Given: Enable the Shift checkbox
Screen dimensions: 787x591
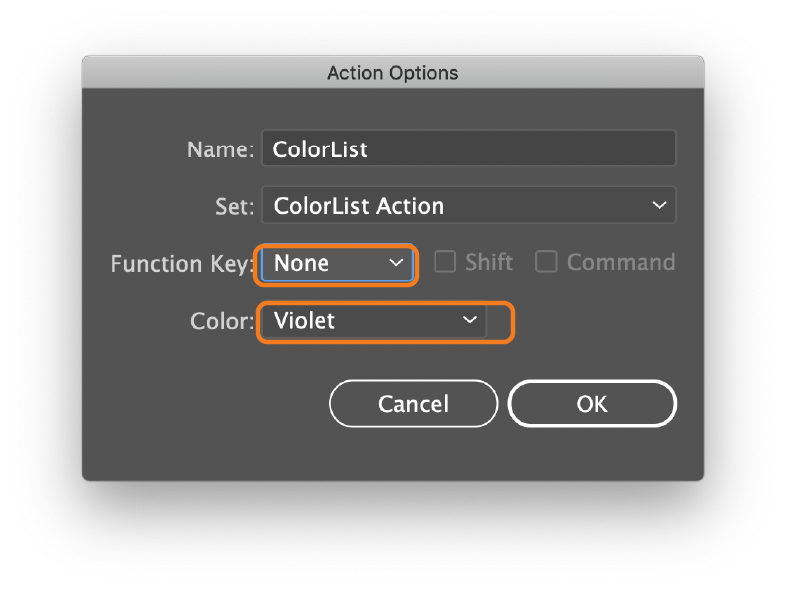Looking at the screenshot, I should 445,262.
